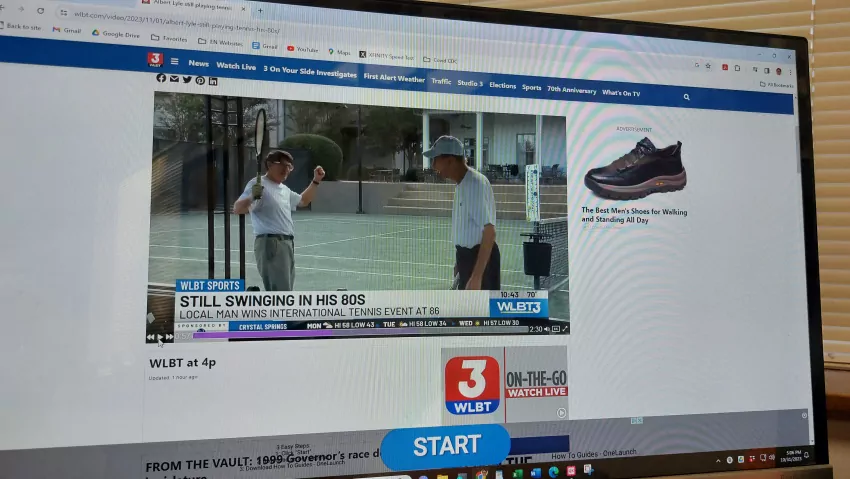Open the Watch Live link
This screenshot has width=850, height=479.
tap(236, 67)
